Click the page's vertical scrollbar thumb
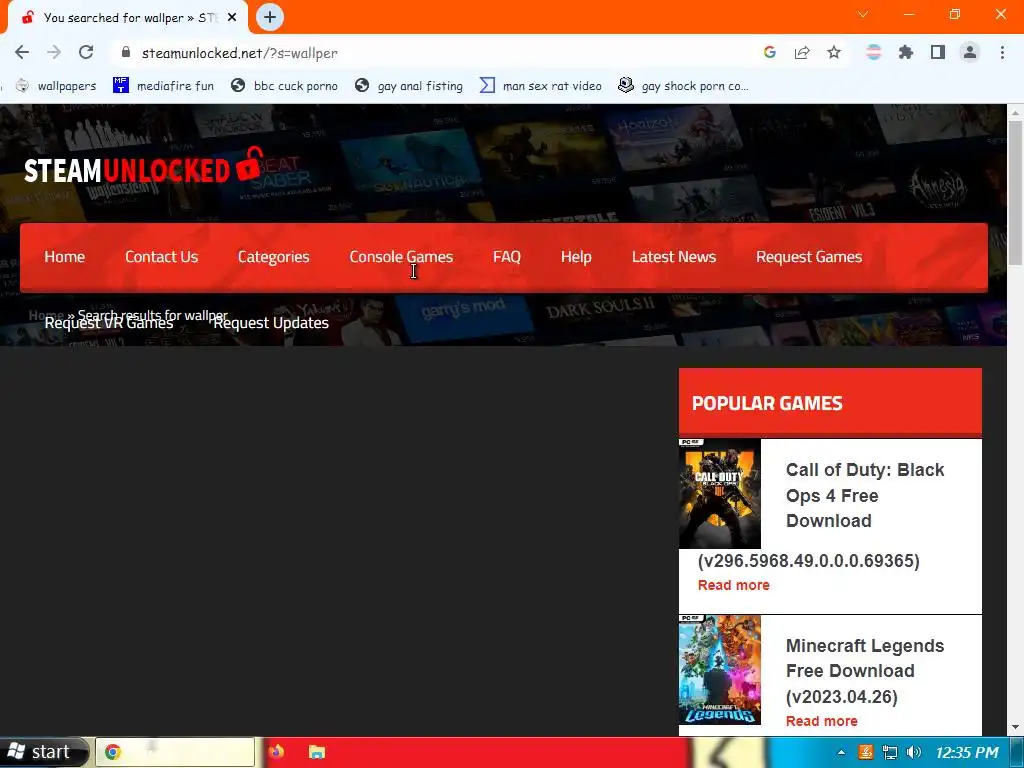 [x=1016, y=193]
